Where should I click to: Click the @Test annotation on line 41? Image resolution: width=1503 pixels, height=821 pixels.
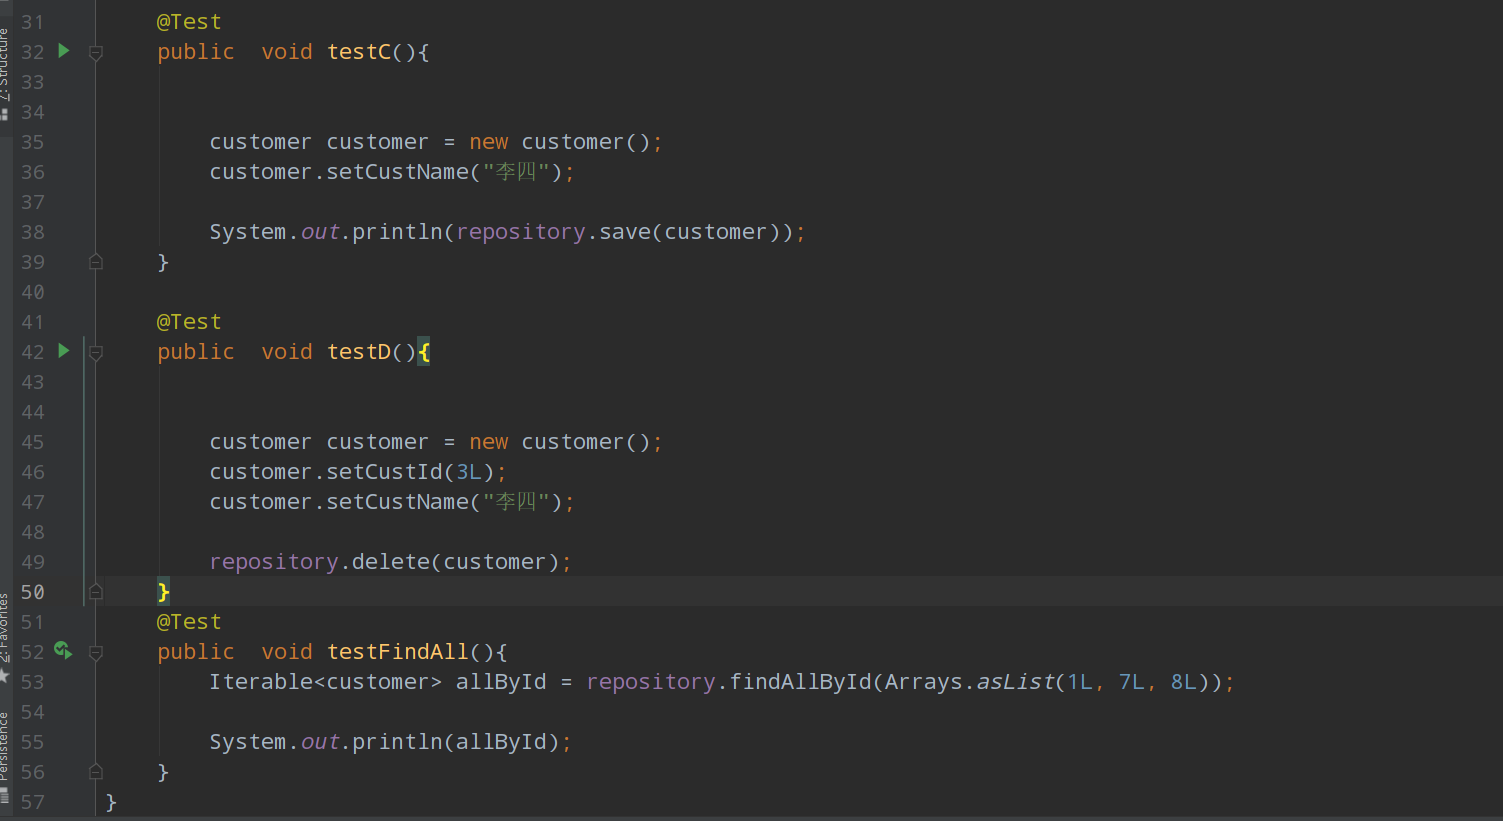[189, 322]
